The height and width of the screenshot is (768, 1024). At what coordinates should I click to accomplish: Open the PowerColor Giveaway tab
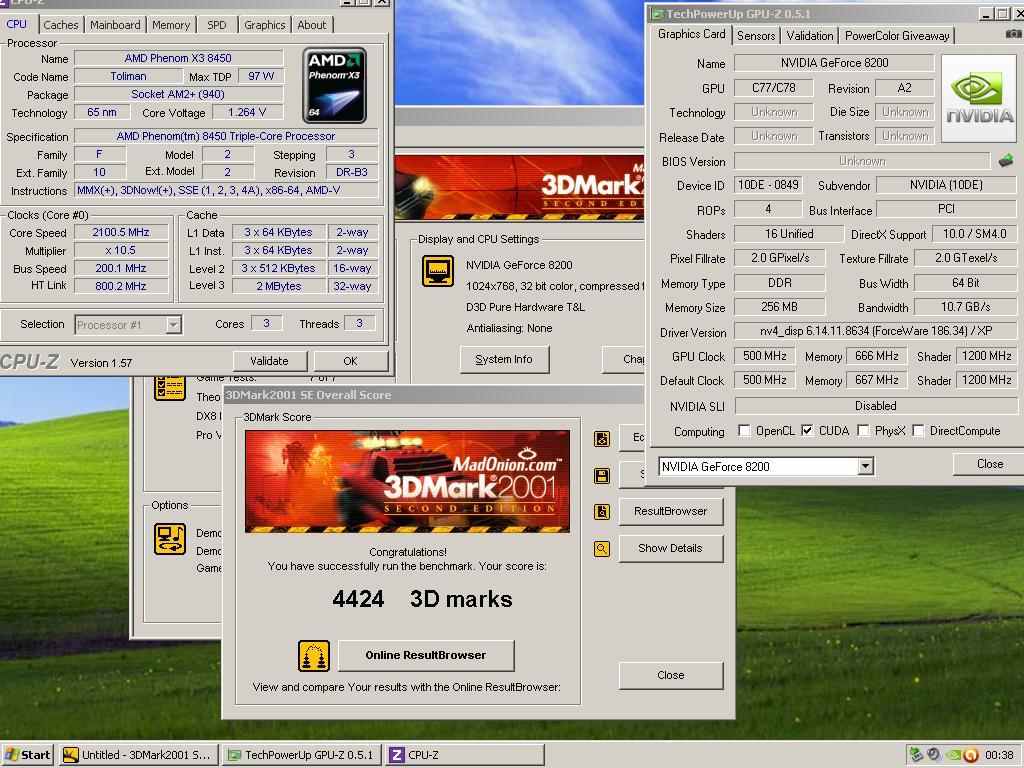click(897, 35)
